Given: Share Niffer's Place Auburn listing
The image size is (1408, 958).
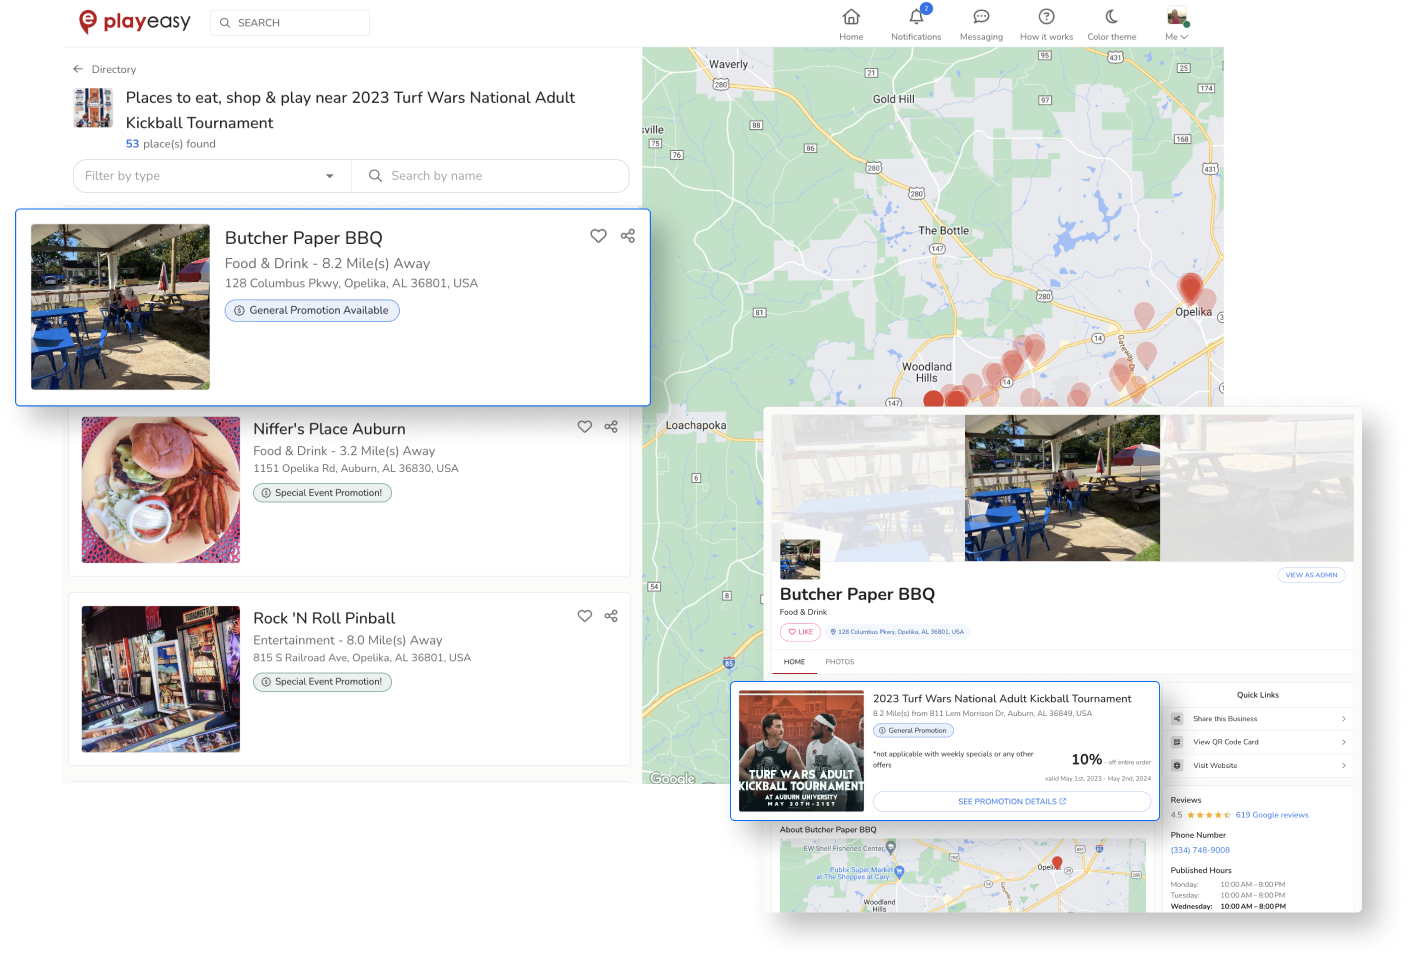Looking at the screenshot, I should pos(611,427).
